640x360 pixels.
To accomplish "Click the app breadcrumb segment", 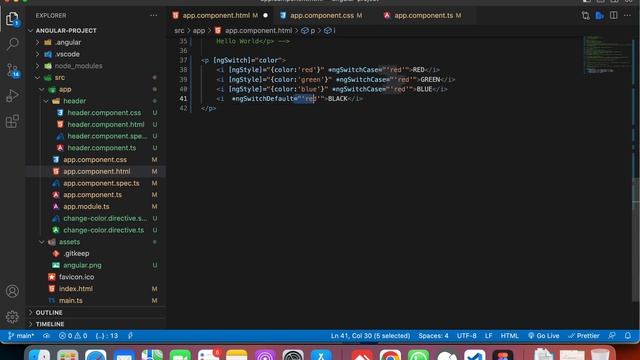I will 199,31.
